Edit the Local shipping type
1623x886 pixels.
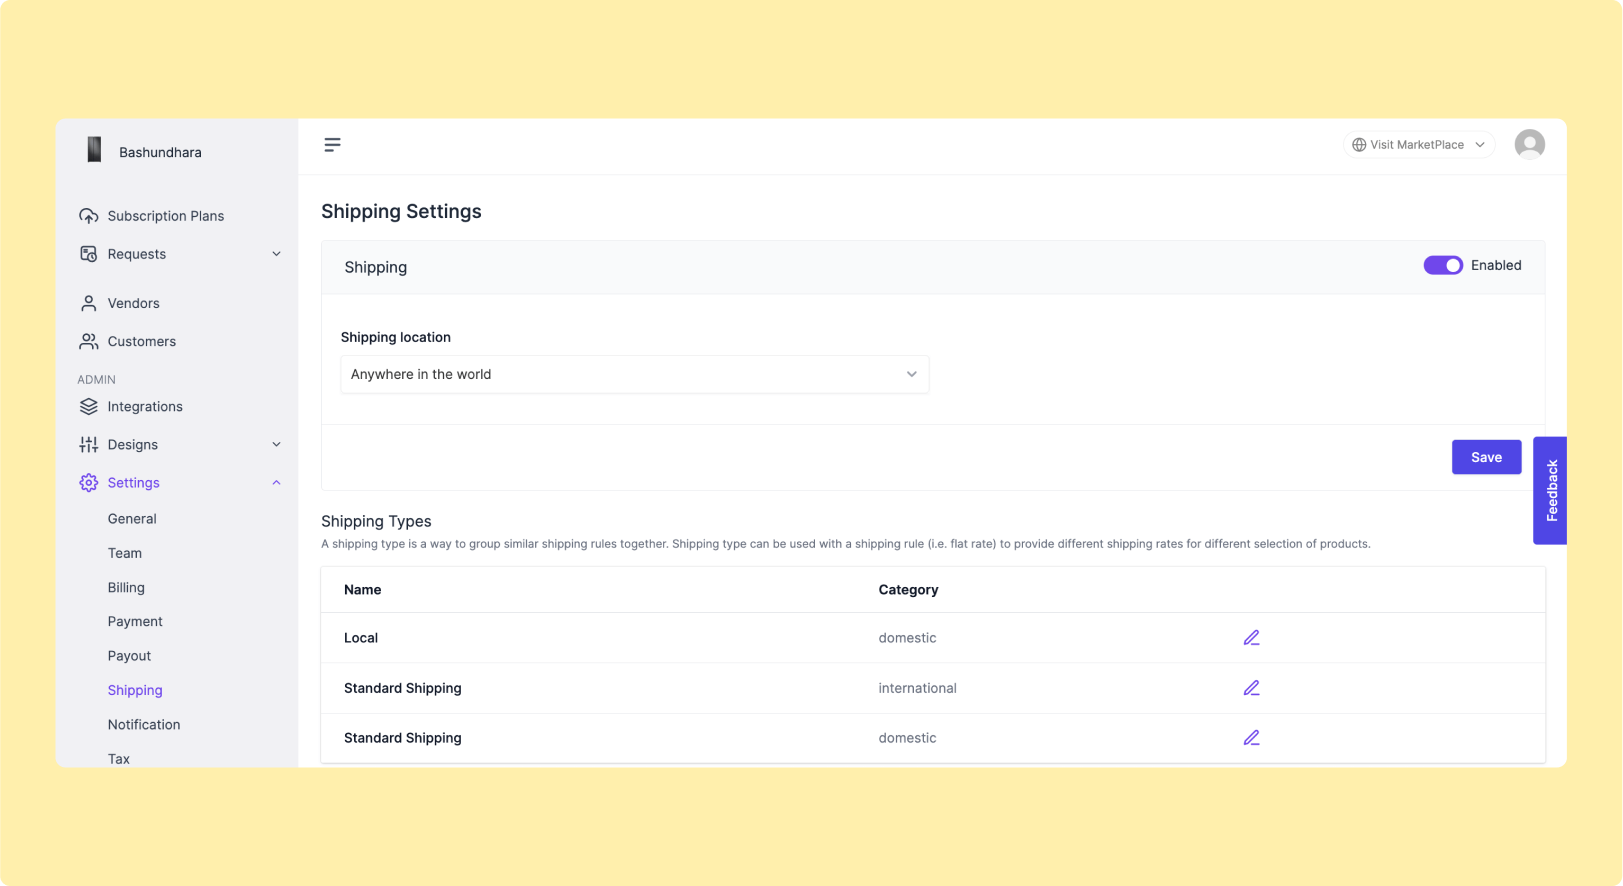(1251, 638)
